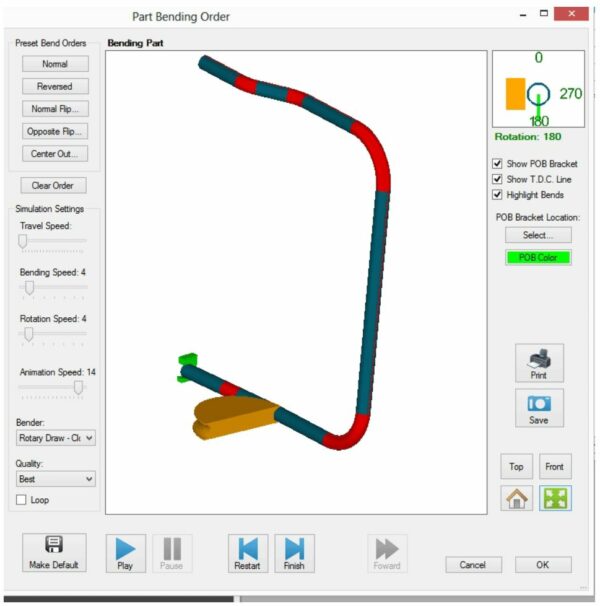The height and width of the screenshot is (606, 600).
Task: Click the Travel Speed slider handle
Action: [x=23, y=241]
